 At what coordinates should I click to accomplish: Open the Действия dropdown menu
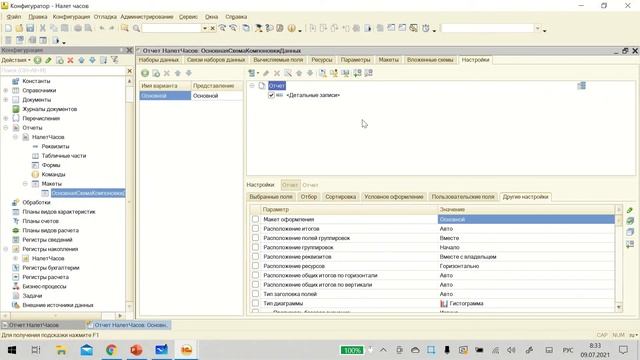pyautogui.click(x=16, y=60)
